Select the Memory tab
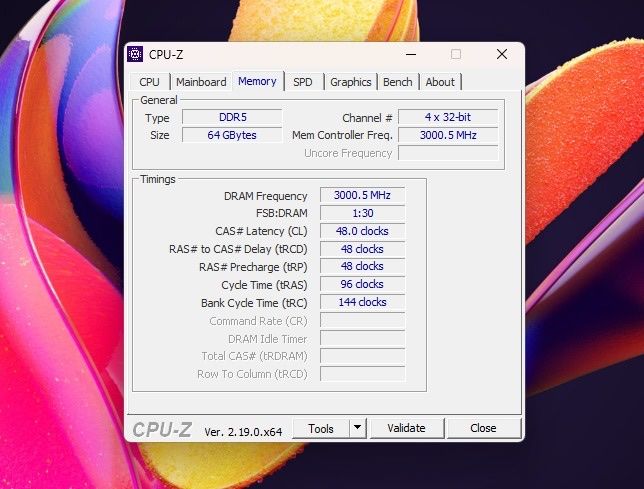The width and height of the screenshot is (644, 489). 258,81
